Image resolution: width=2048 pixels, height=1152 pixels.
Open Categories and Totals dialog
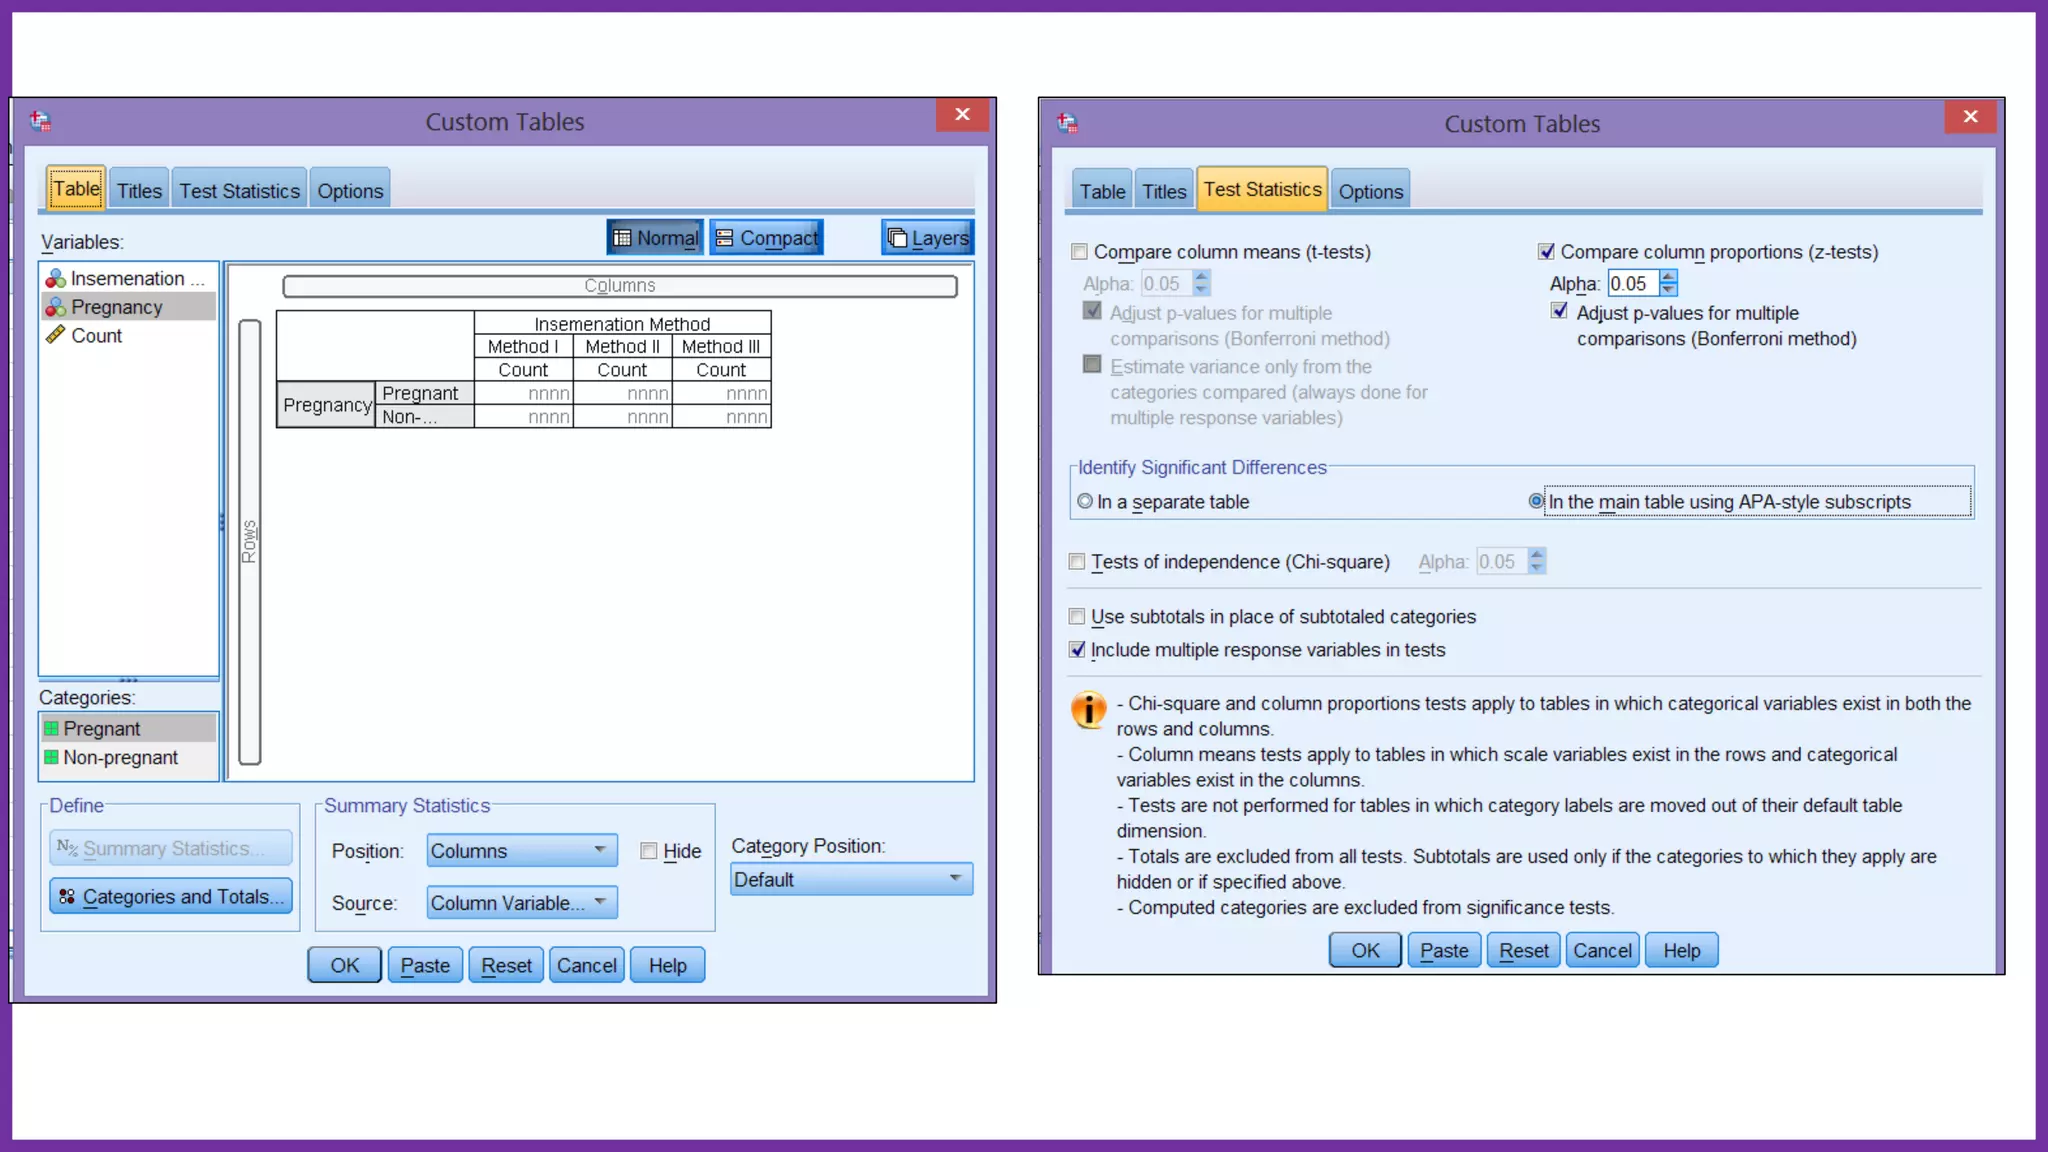[x=171, y=896]
